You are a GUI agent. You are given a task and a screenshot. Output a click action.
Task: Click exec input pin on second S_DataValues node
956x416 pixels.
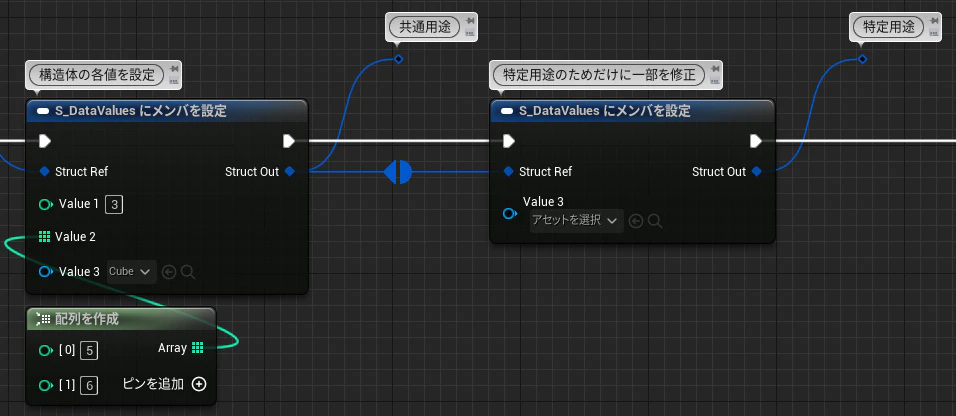509,141
